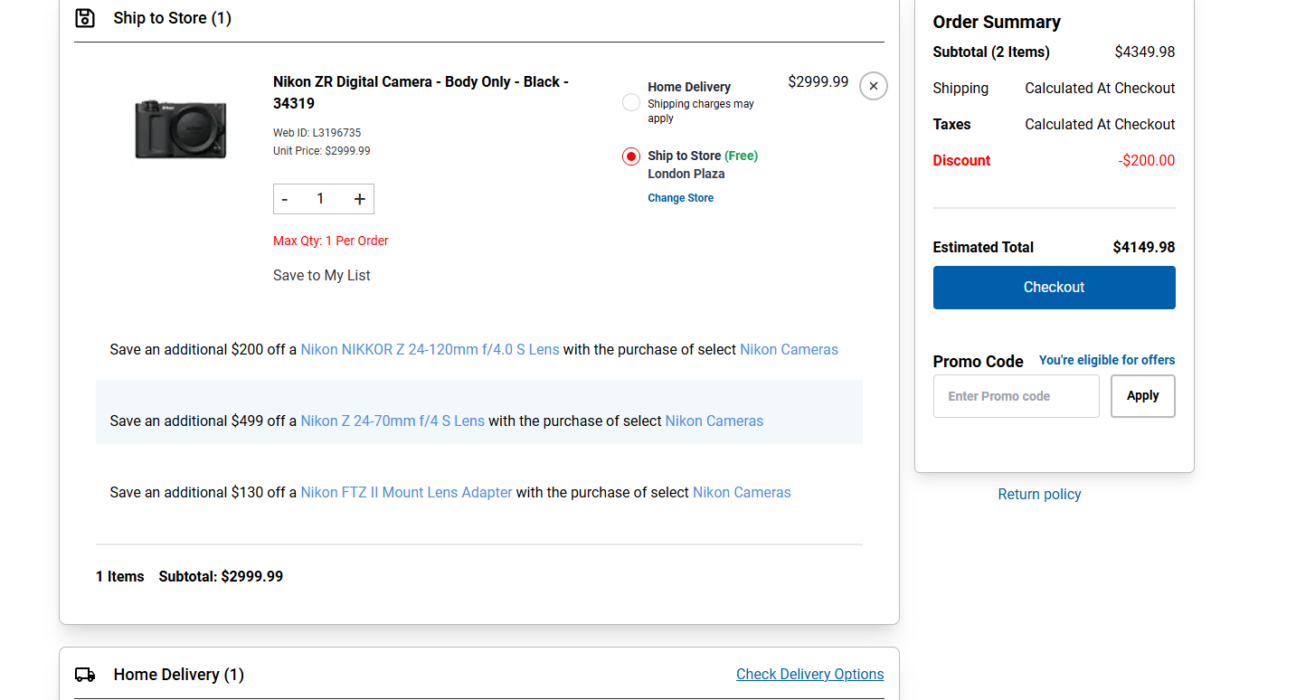Click Change Store link
Viewport: 1296px width, 700px height.
pos(680,198)
